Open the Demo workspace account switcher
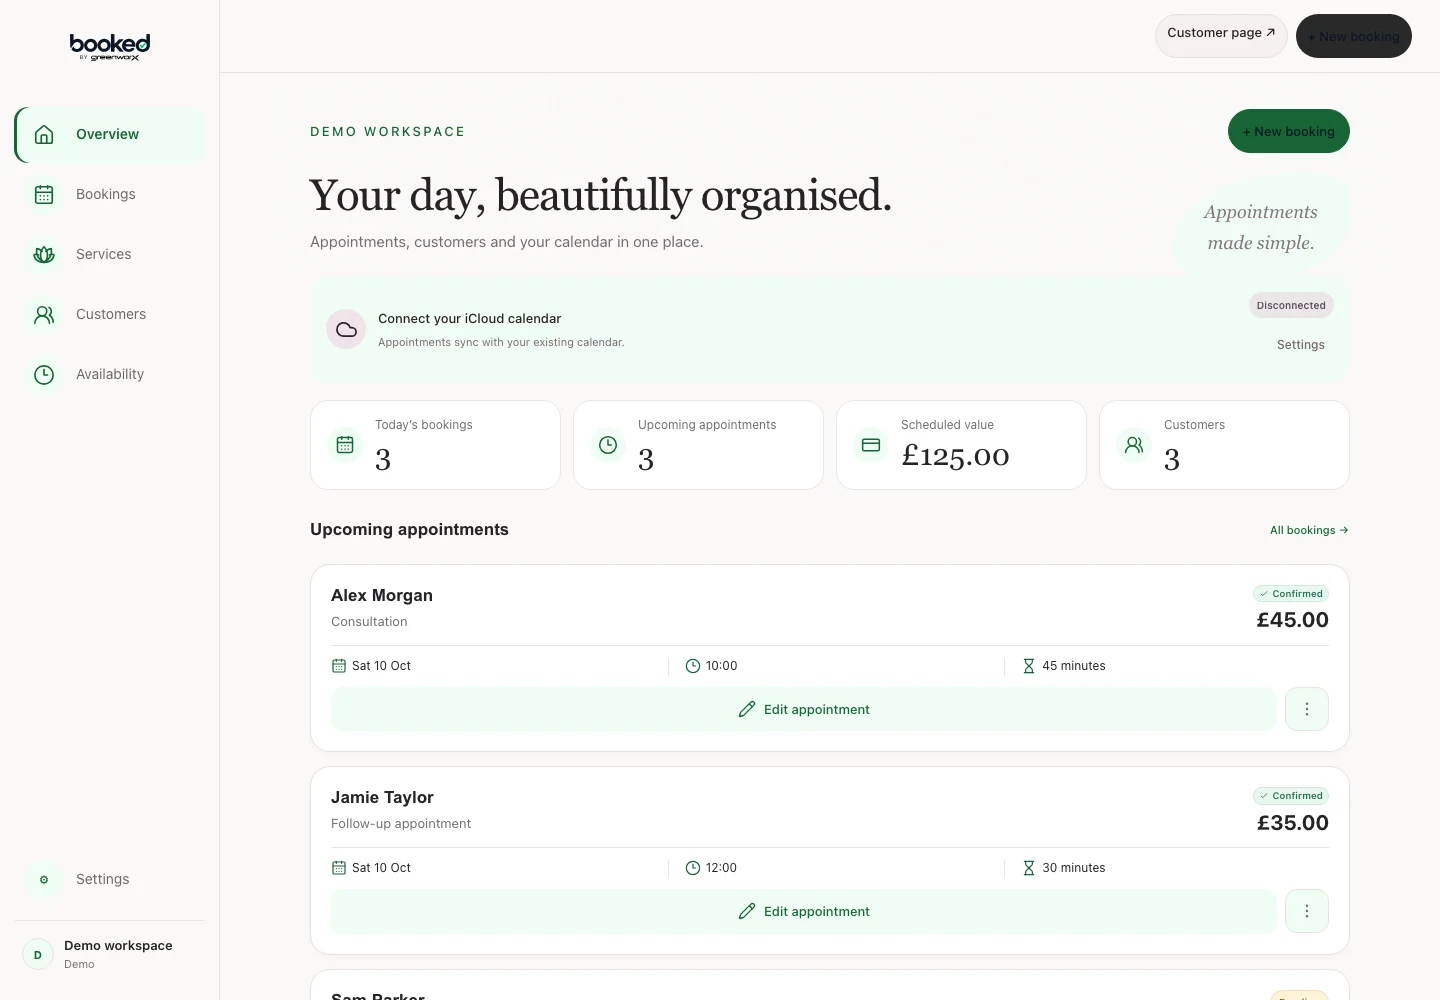This screenshot has width=1440, height=1000. (x=109, y=954)
